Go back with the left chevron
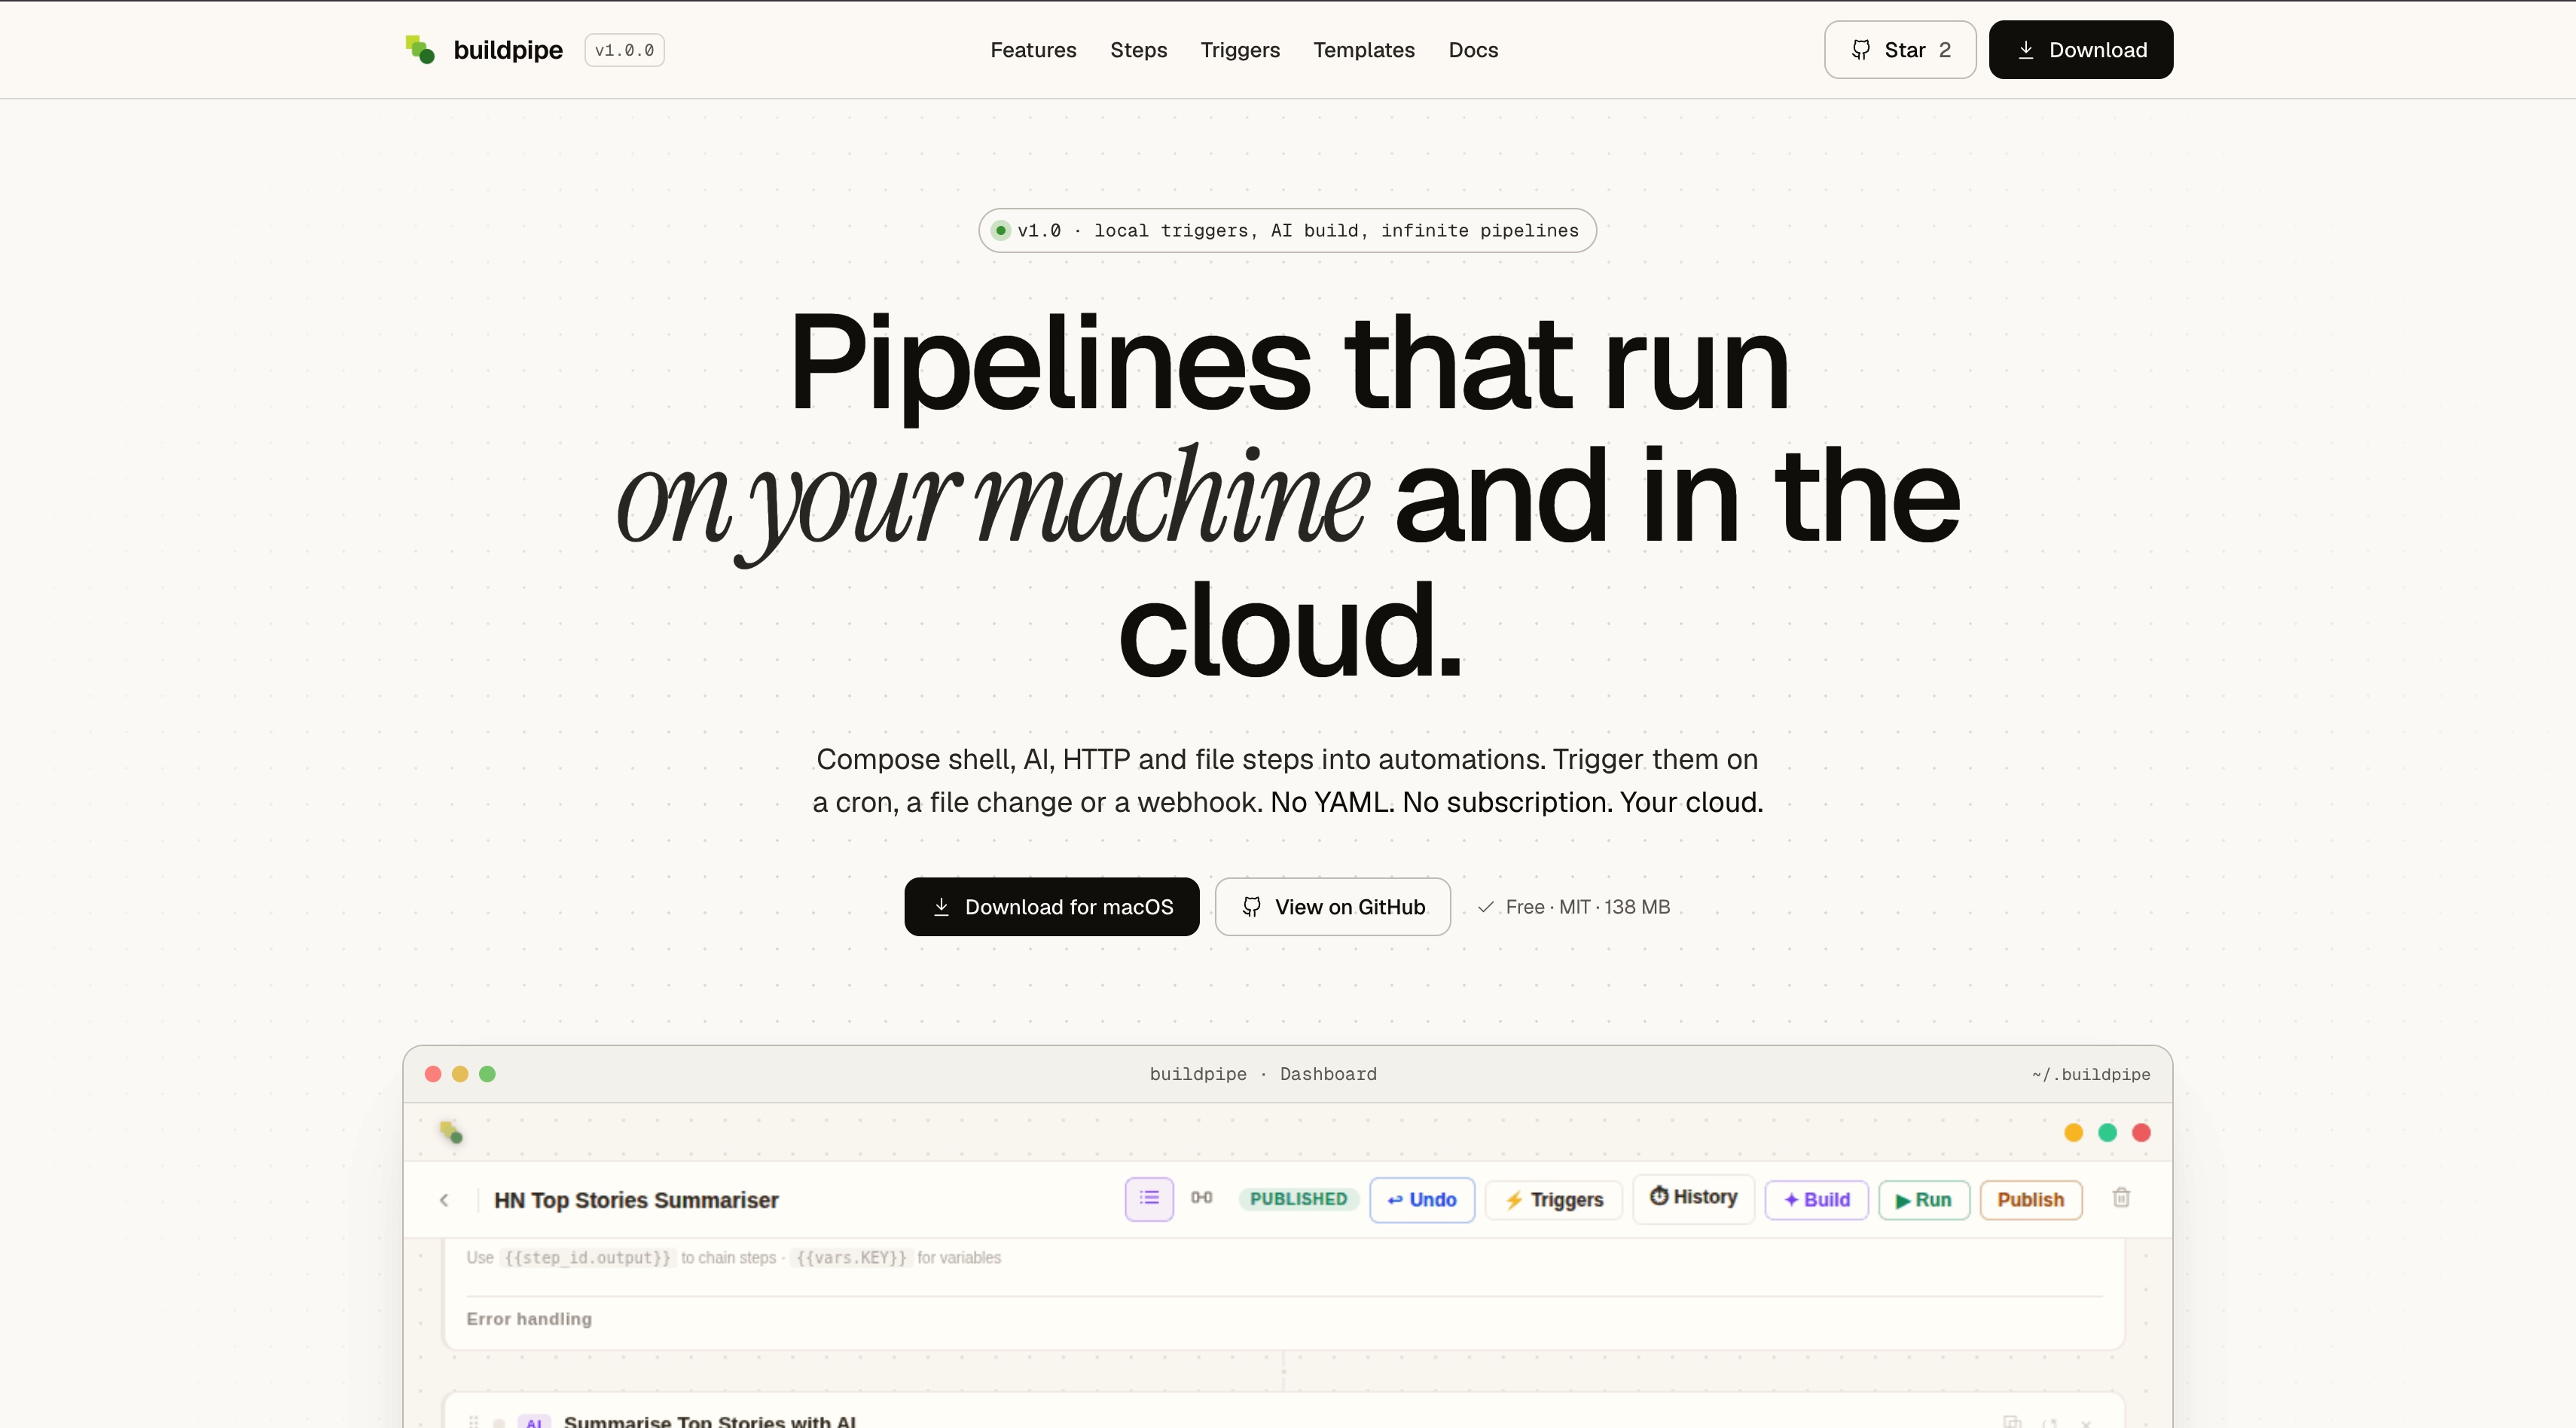Screen dimensions: 2576x1428 (x=444, y=1200)
